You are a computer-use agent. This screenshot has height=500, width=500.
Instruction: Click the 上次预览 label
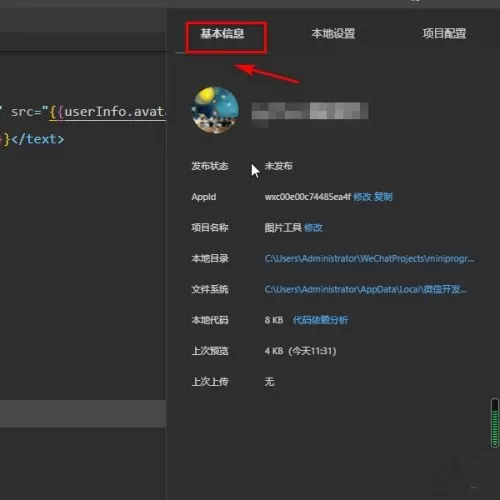(x=210, y=351)
